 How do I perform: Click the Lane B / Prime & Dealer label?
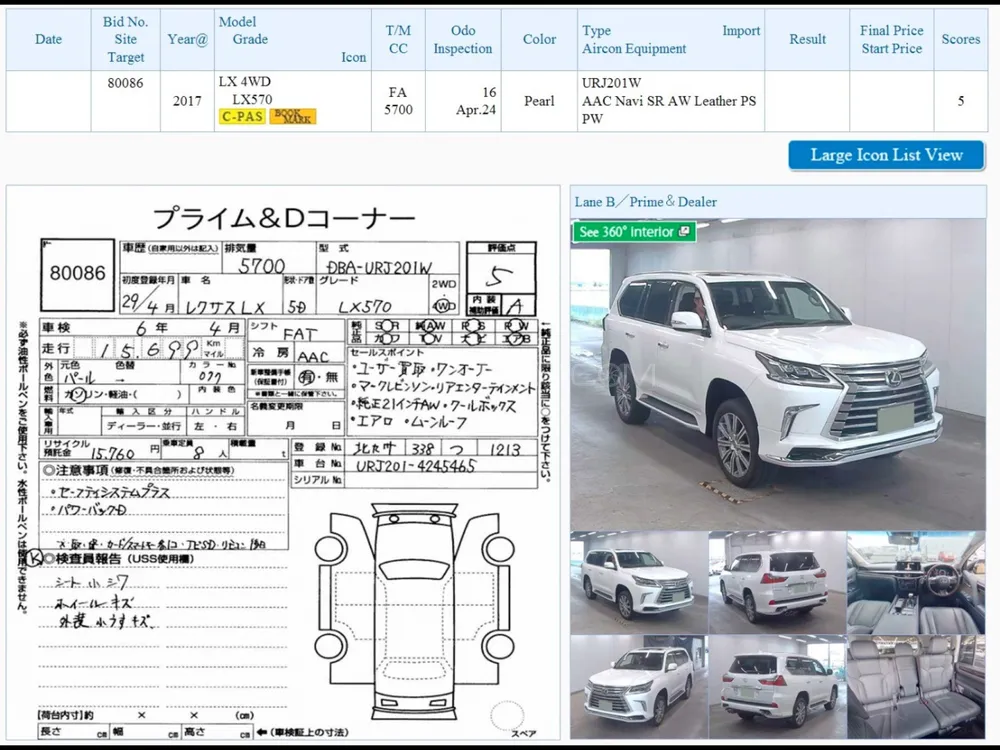point(645,202)
